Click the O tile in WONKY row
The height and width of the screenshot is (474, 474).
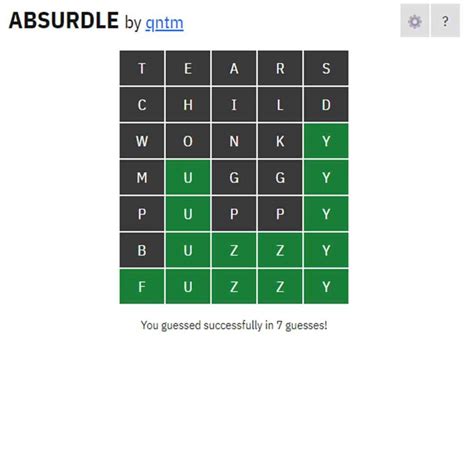pyautogui.click(x=188, y=141)
